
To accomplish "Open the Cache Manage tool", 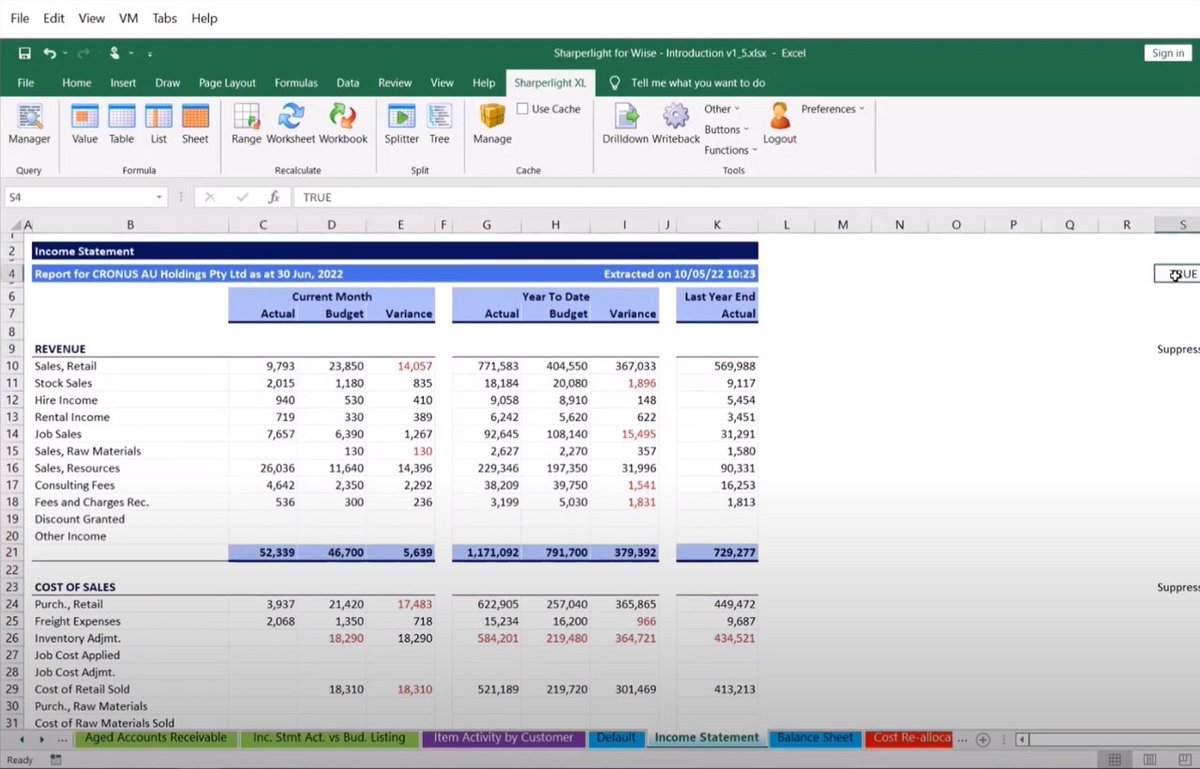I will click(x=492, y=124).
